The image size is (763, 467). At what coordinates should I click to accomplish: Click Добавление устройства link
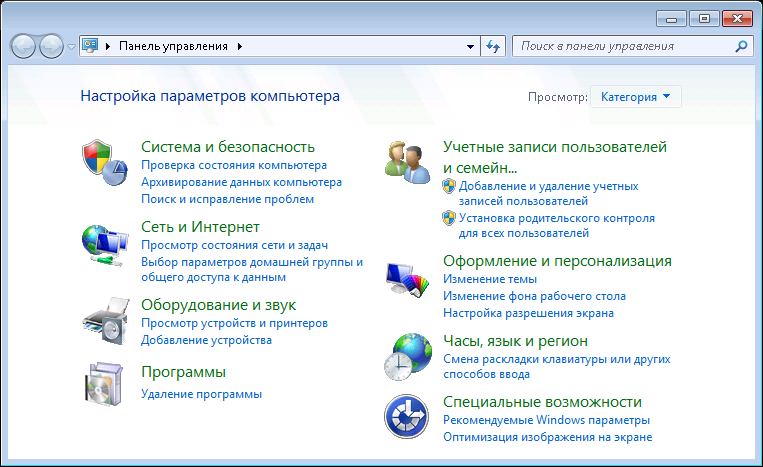click(x=206, y=340)
